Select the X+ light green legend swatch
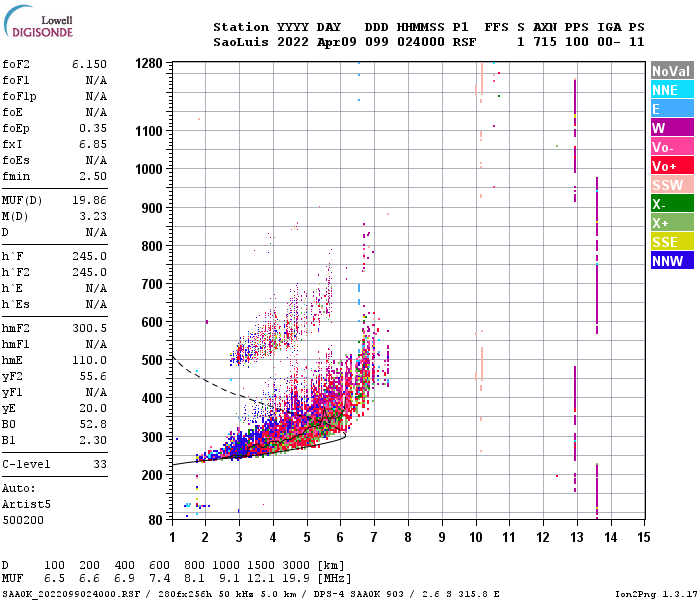Screen dimensions: 700x600 coord(672,223)
